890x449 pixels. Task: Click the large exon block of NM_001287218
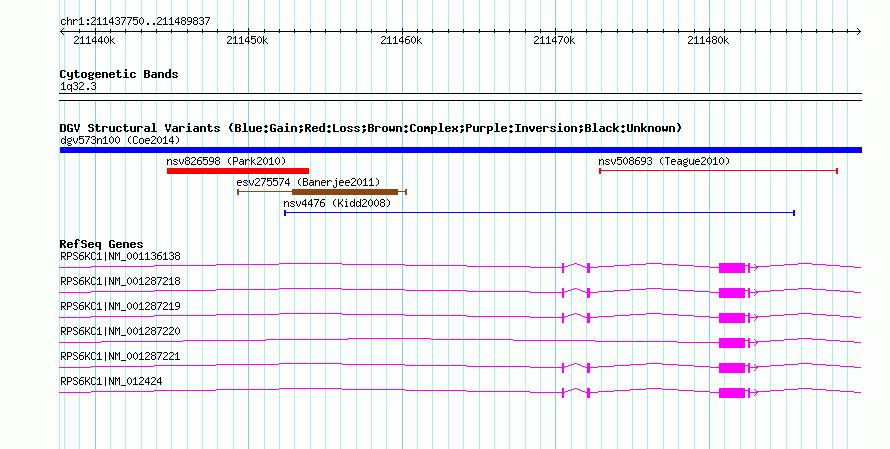tap(732, 293)
